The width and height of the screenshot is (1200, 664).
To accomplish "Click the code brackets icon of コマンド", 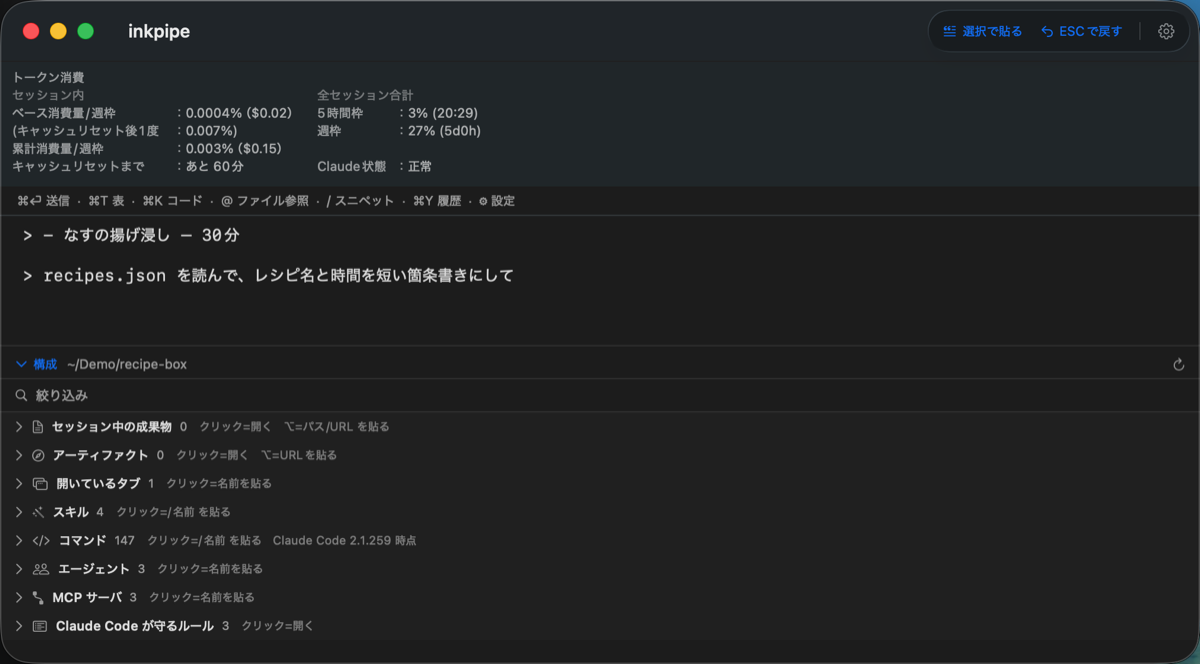I will tap(41, 540).
